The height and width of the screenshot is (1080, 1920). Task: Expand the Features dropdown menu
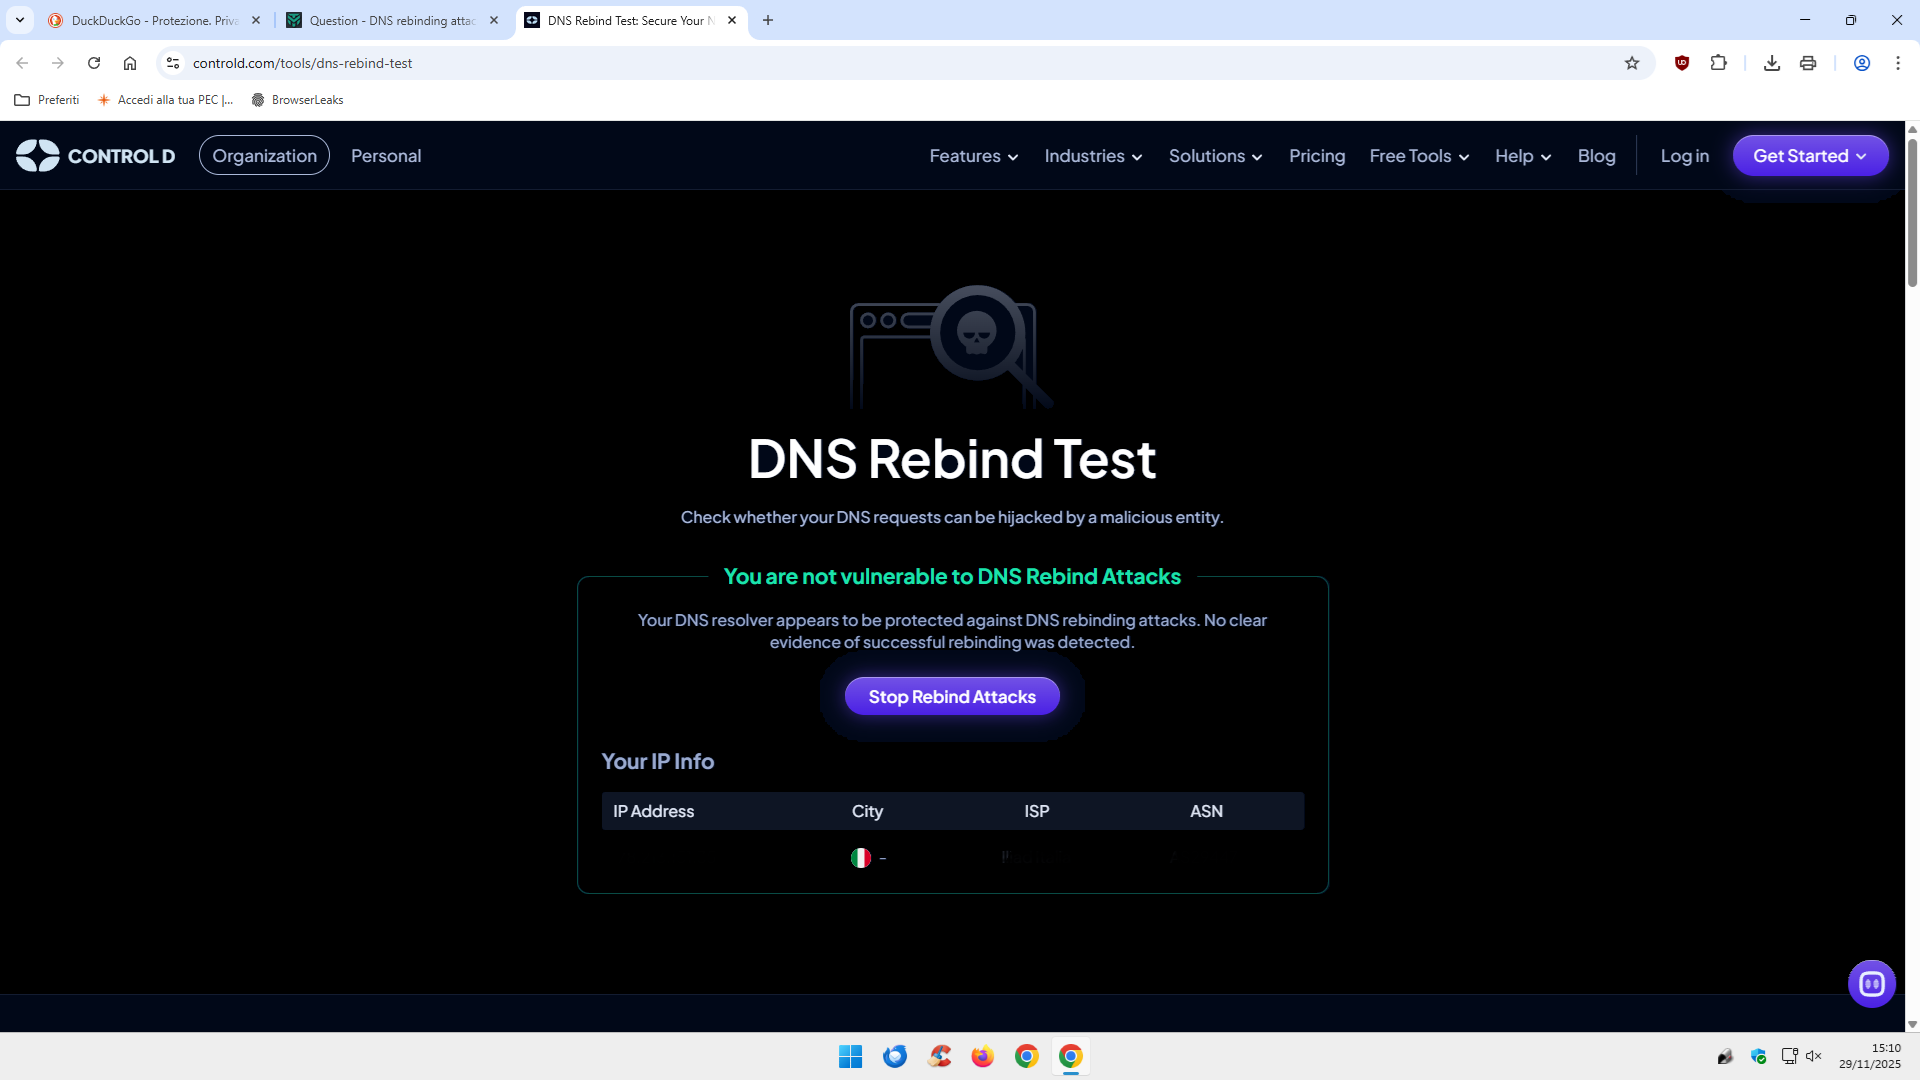click(x=973, y=156)
